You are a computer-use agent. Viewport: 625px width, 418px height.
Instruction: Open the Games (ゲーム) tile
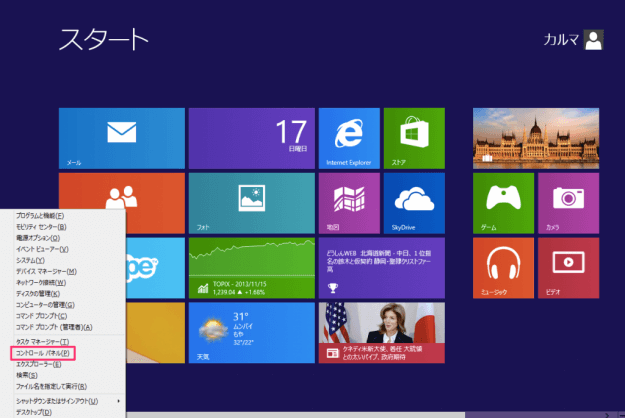click(503, 203)
